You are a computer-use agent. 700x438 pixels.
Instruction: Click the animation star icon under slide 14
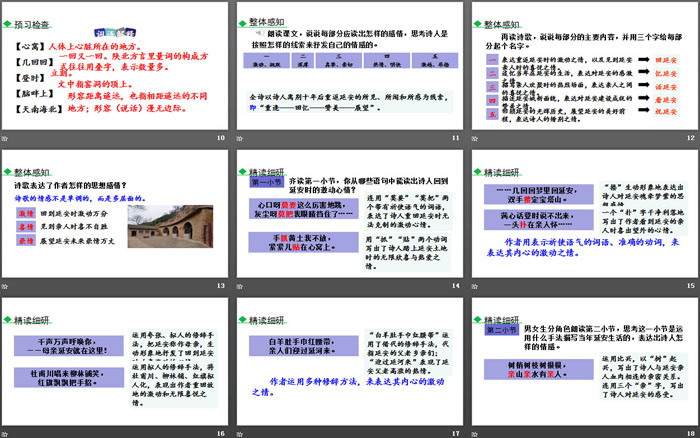[x=240, y=286]
